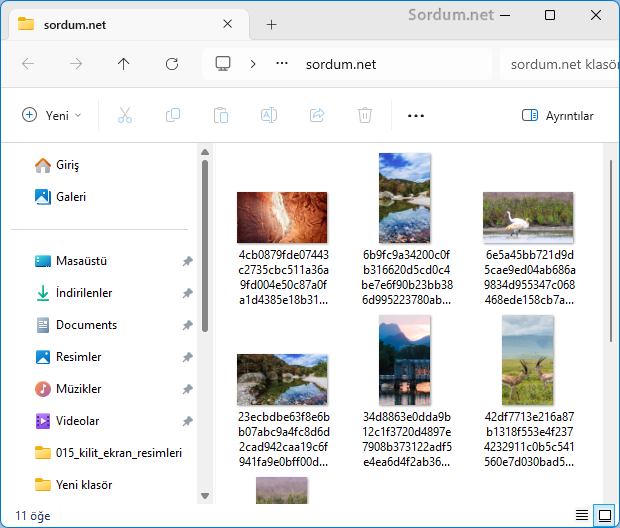The height and width of the screenshot is (528, 620).
Task: Select the canyon image thumbnail 4cb0879fde07443
Action: coord(282,218)
